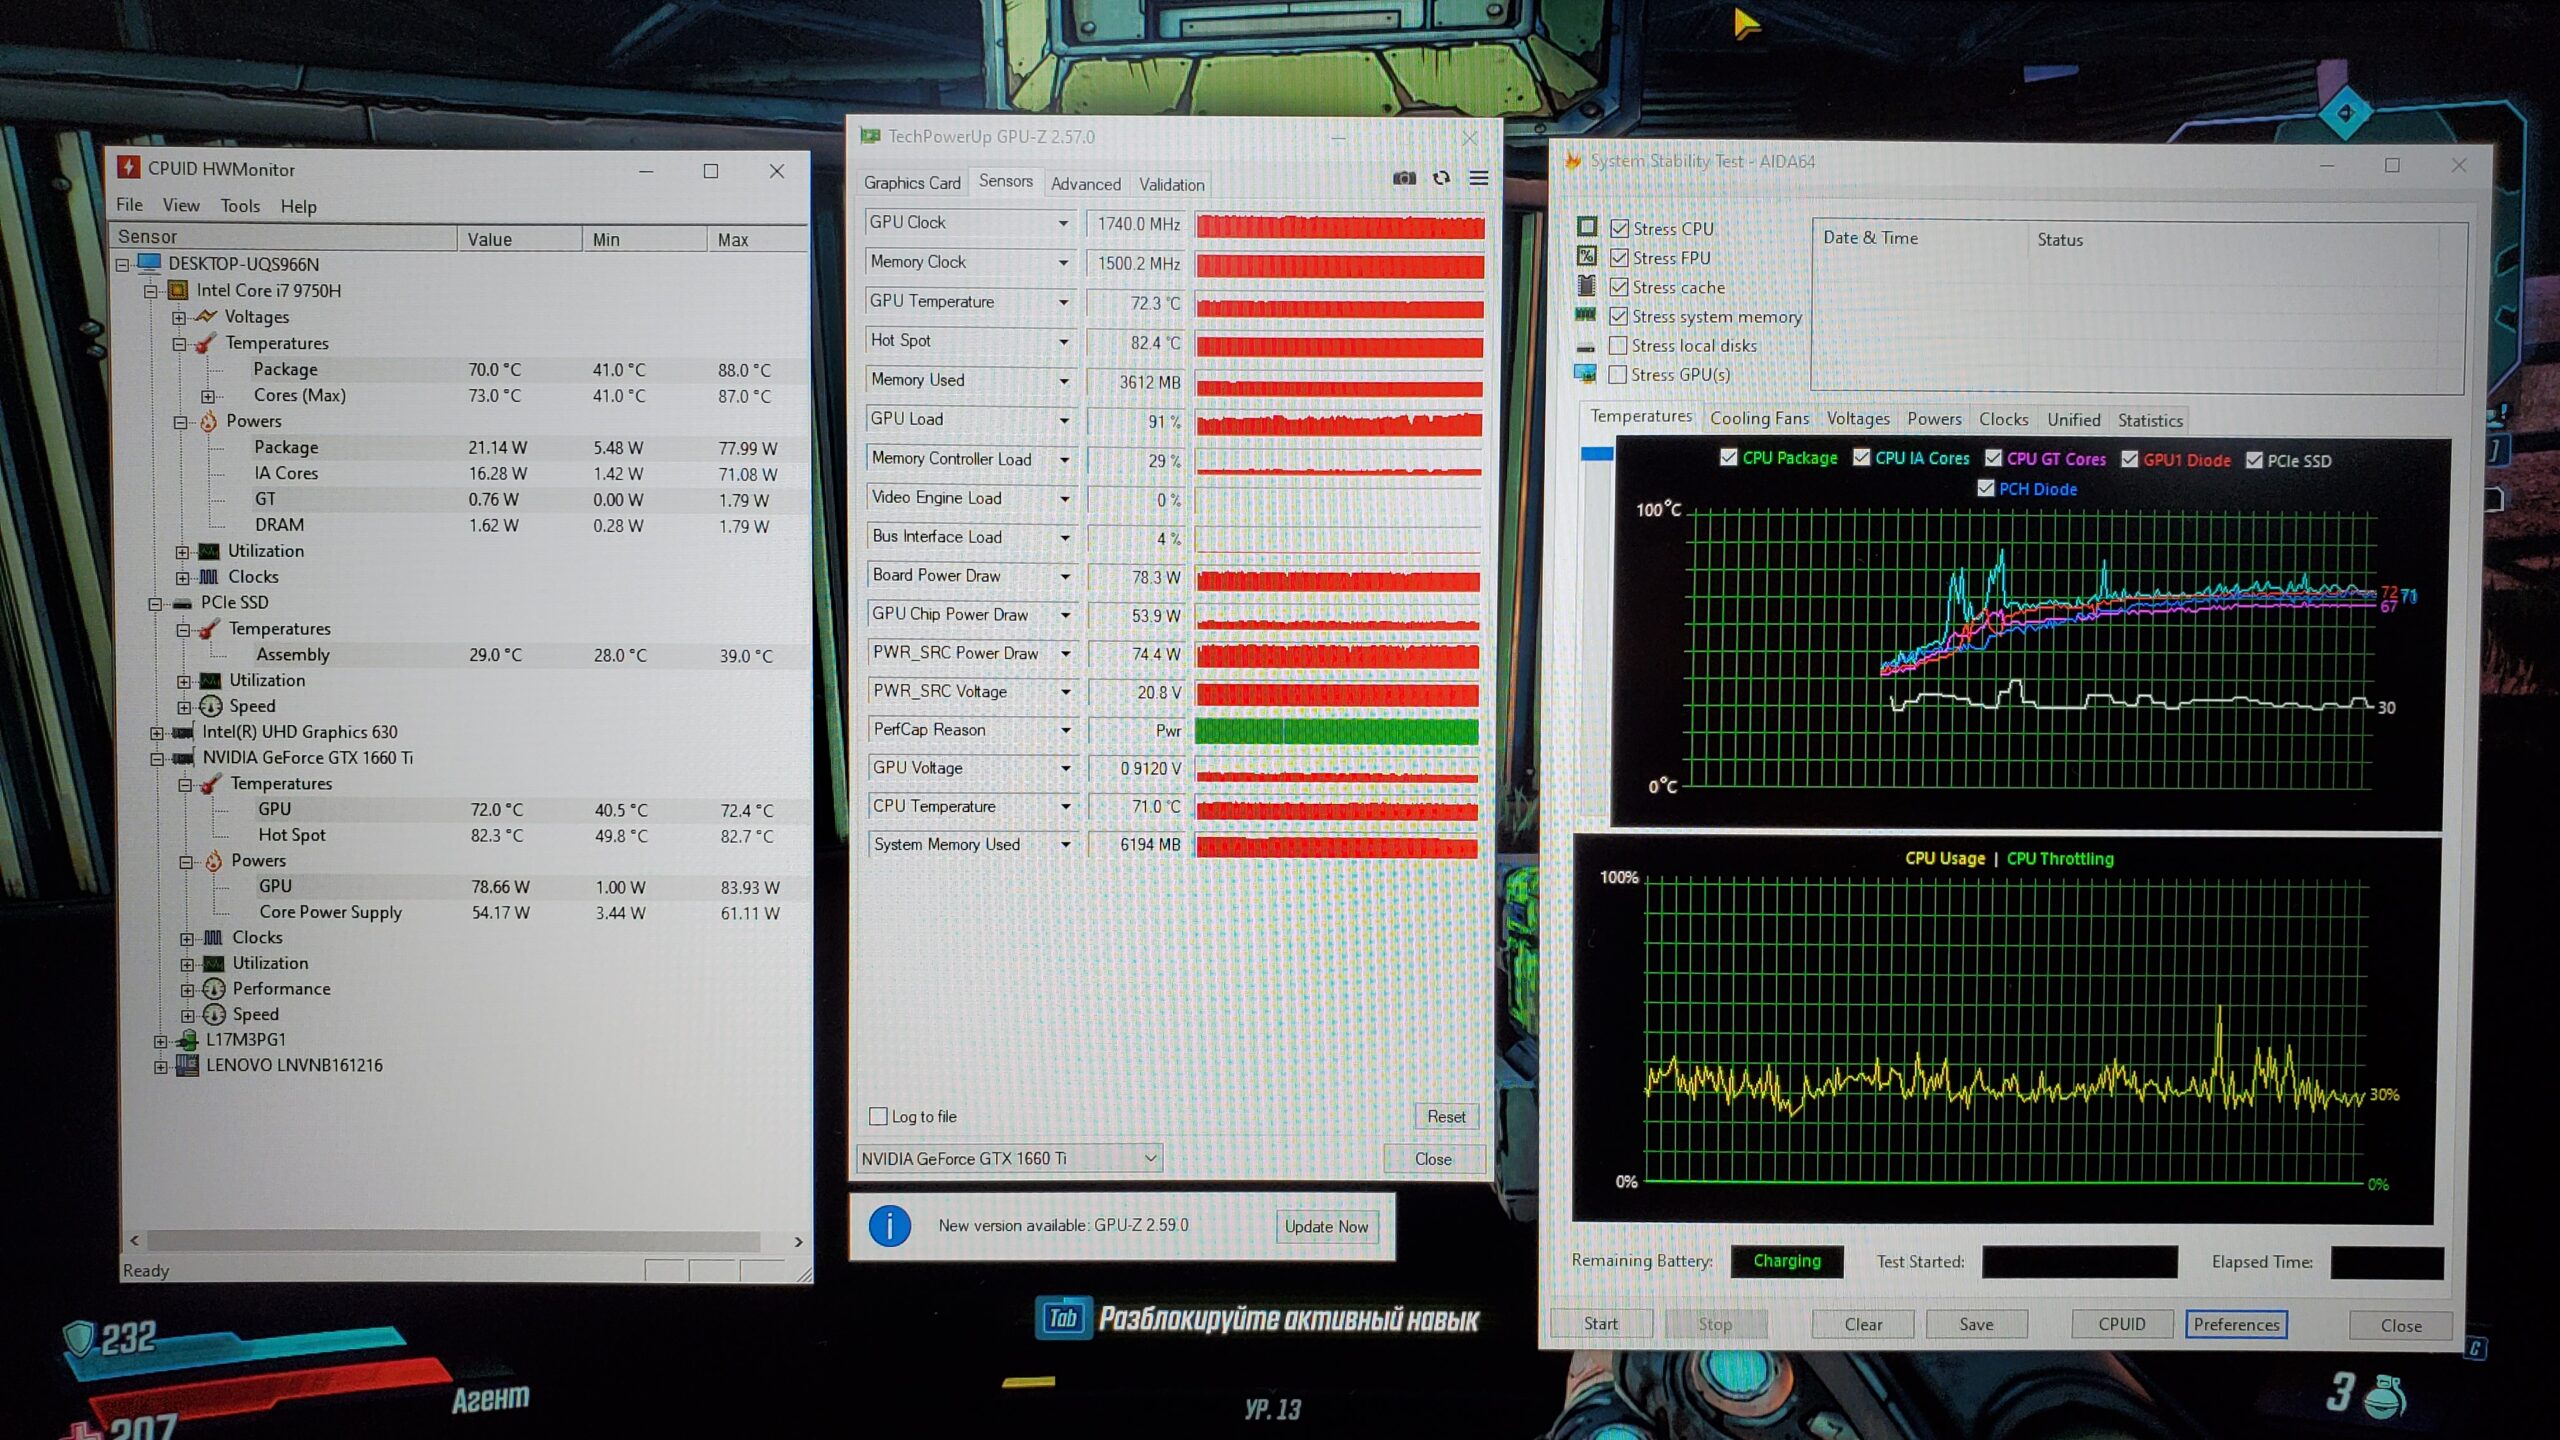Image resolution: width=2560 pixels, height=1440 pixels.
Task: Click GPU-Z refresh sensors icon
Action: pyautogui.click(x=1441, y=178)
